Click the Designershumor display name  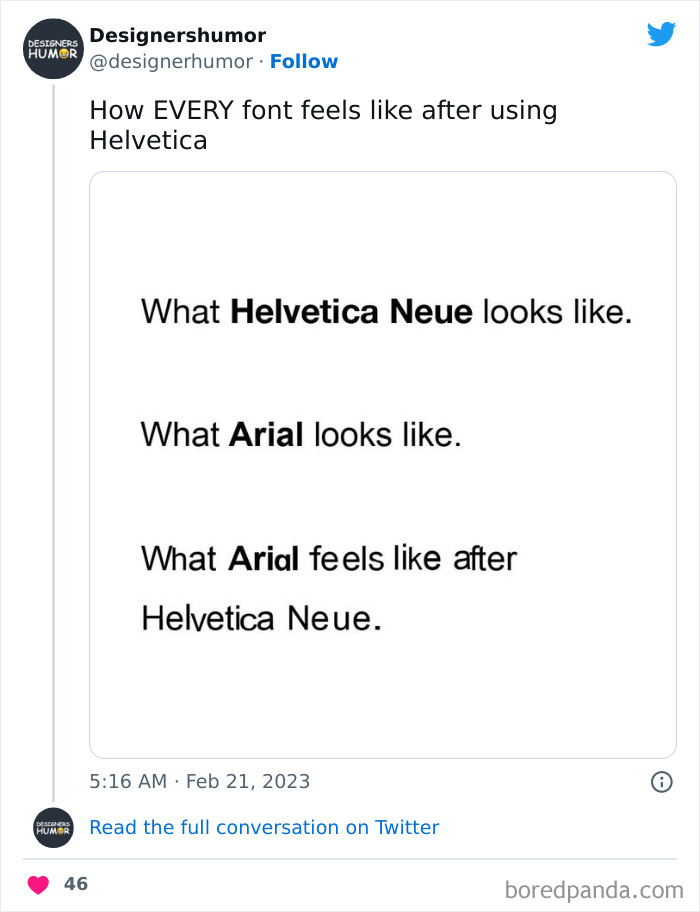[x=177, y=35]
